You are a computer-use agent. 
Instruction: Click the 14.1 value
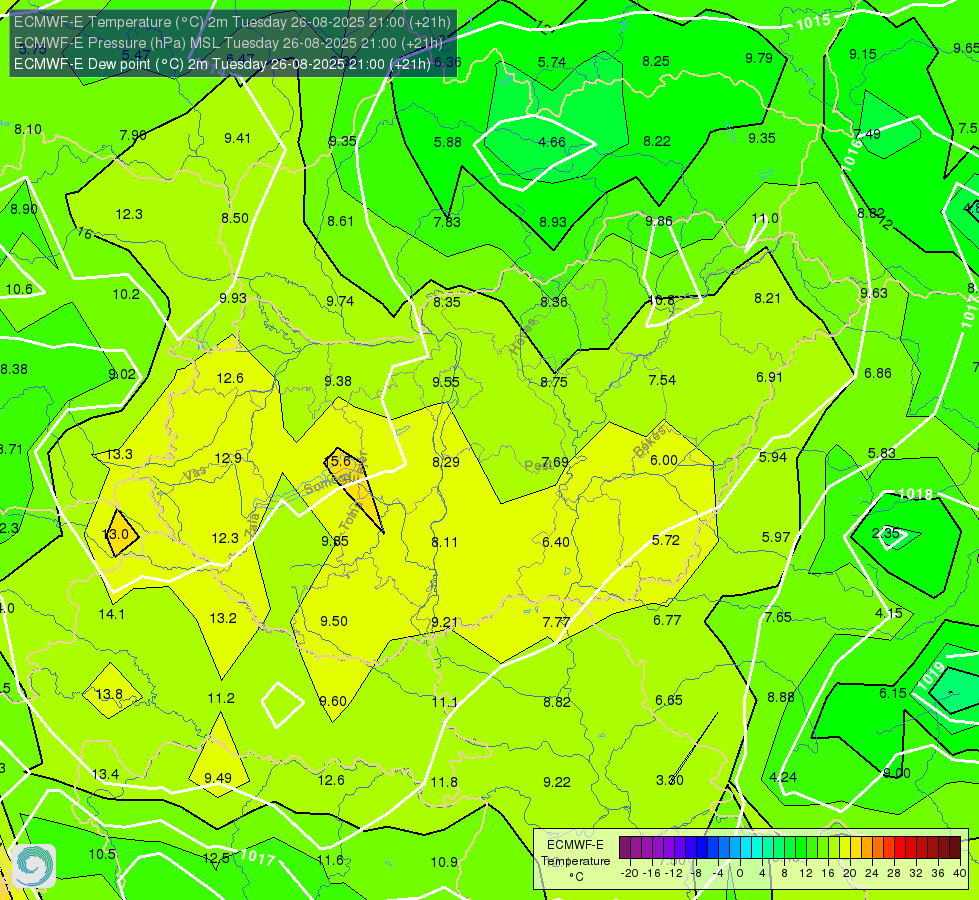point(112,615)
